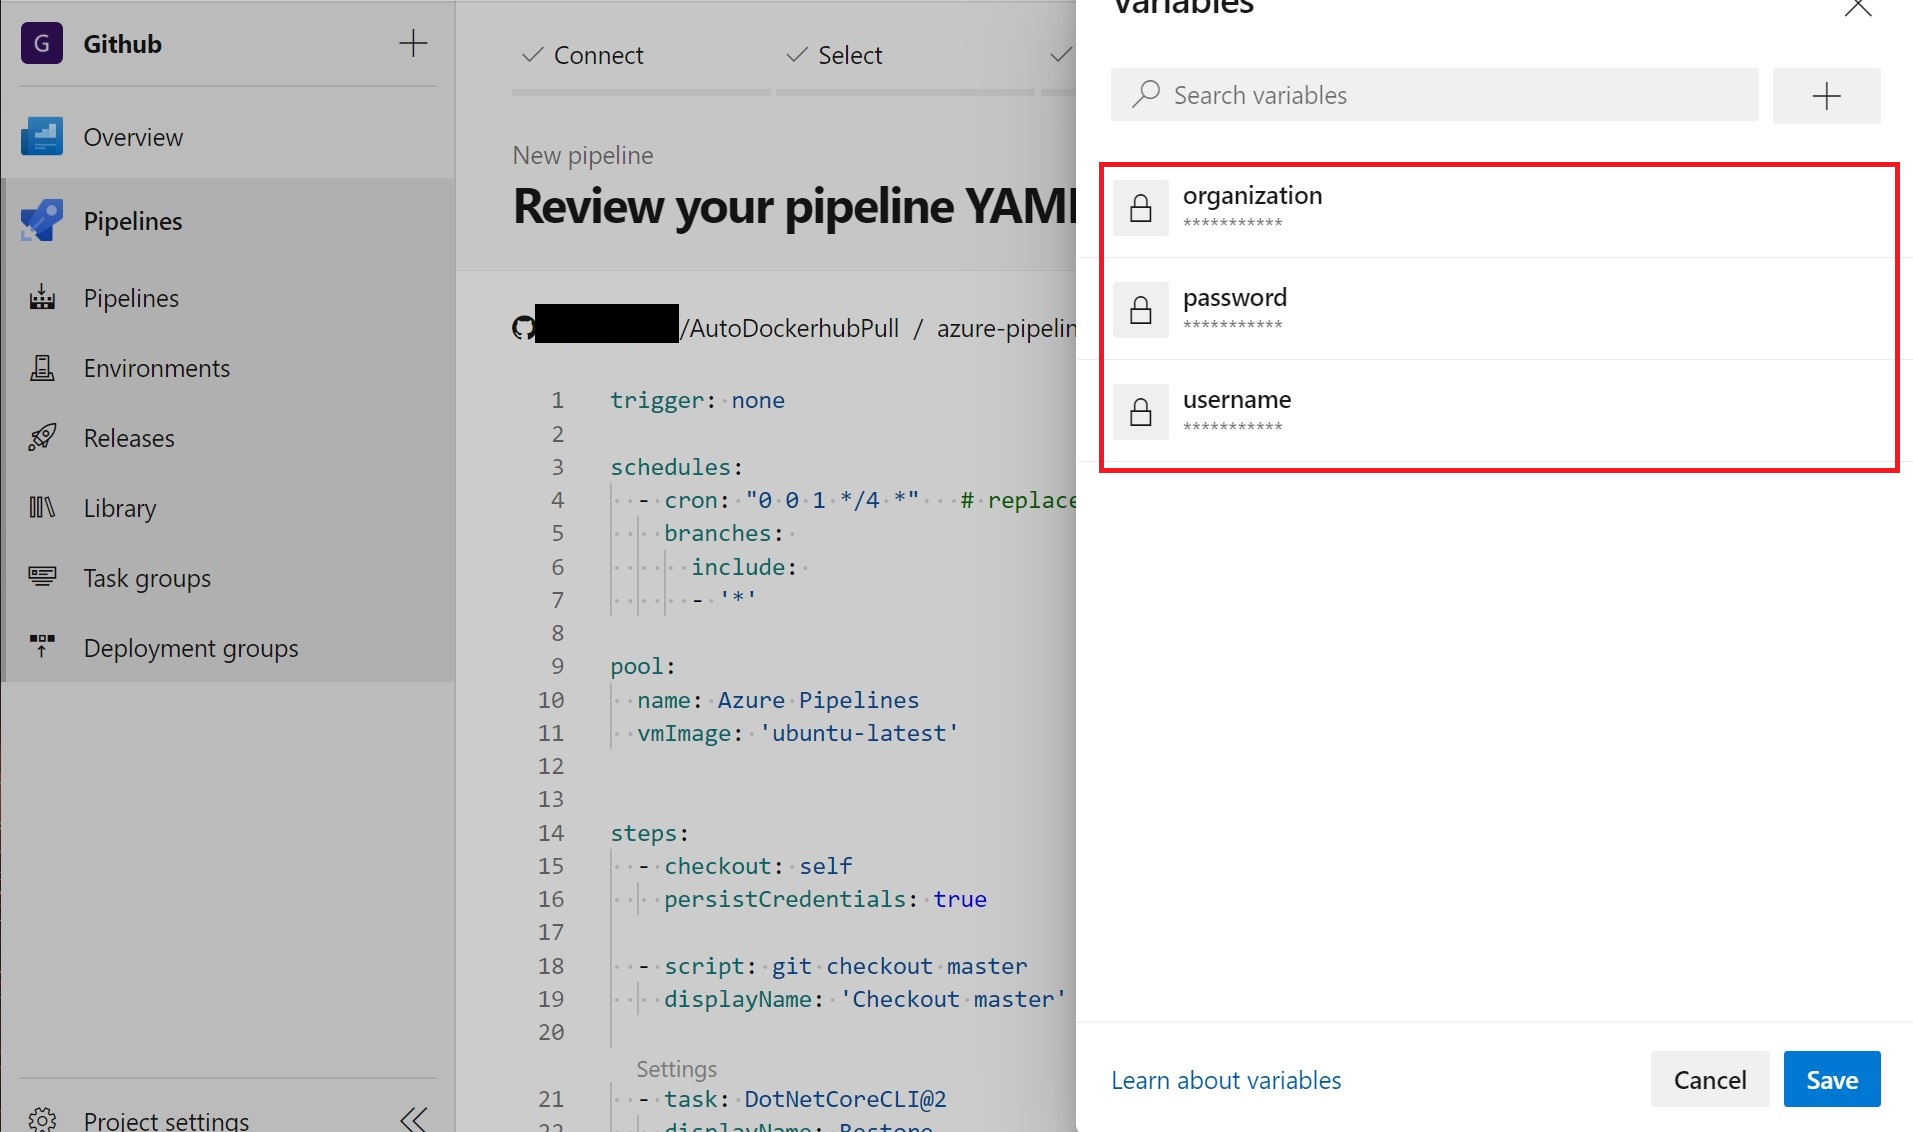
Task: Click the lock icon for username variable
Action: (x=1140, y=412)
